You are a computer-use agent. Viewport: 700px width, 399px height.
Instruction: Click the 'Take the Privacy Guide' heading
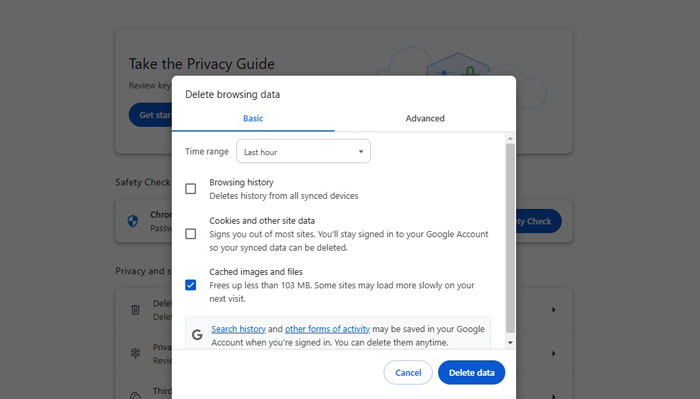click(x=202, y=64)
